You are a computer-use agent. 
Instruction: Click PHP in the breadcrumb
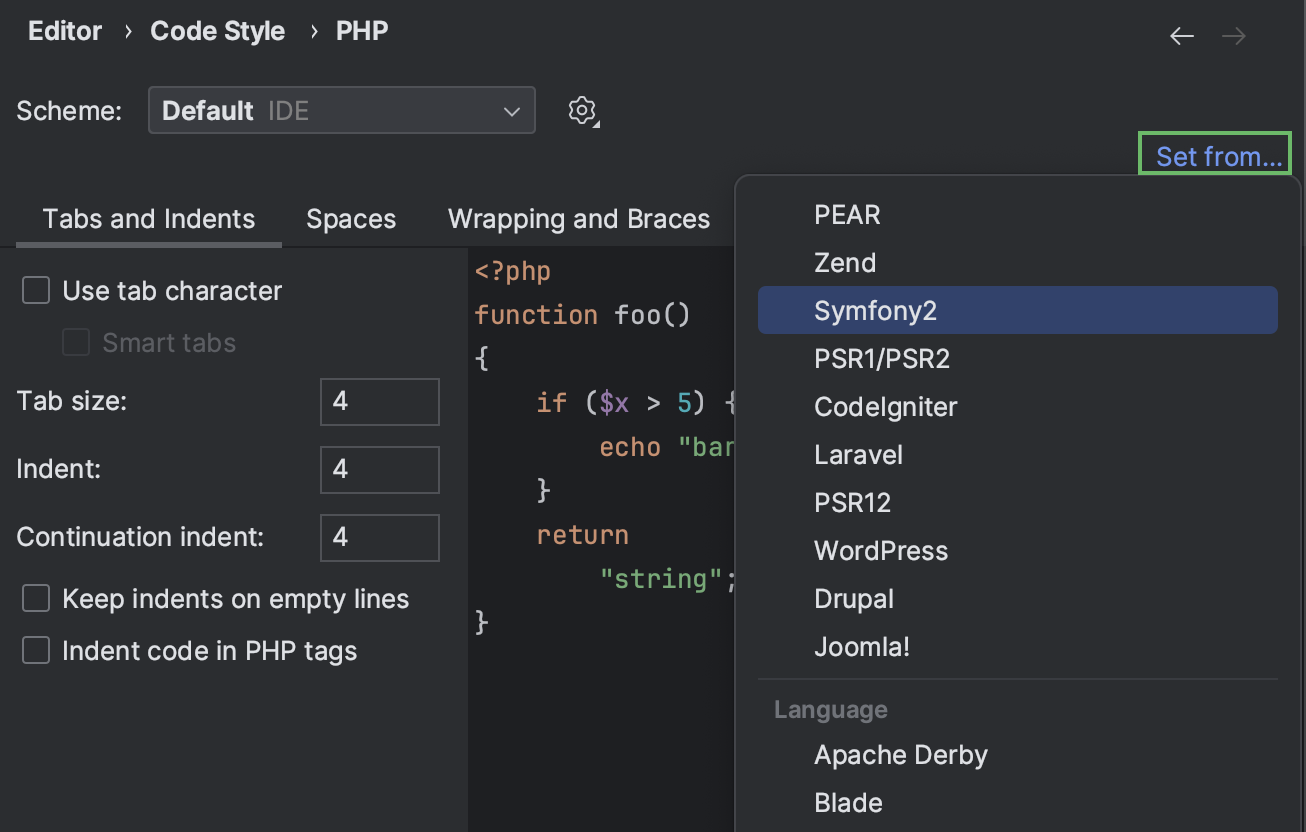coord(362,31)
